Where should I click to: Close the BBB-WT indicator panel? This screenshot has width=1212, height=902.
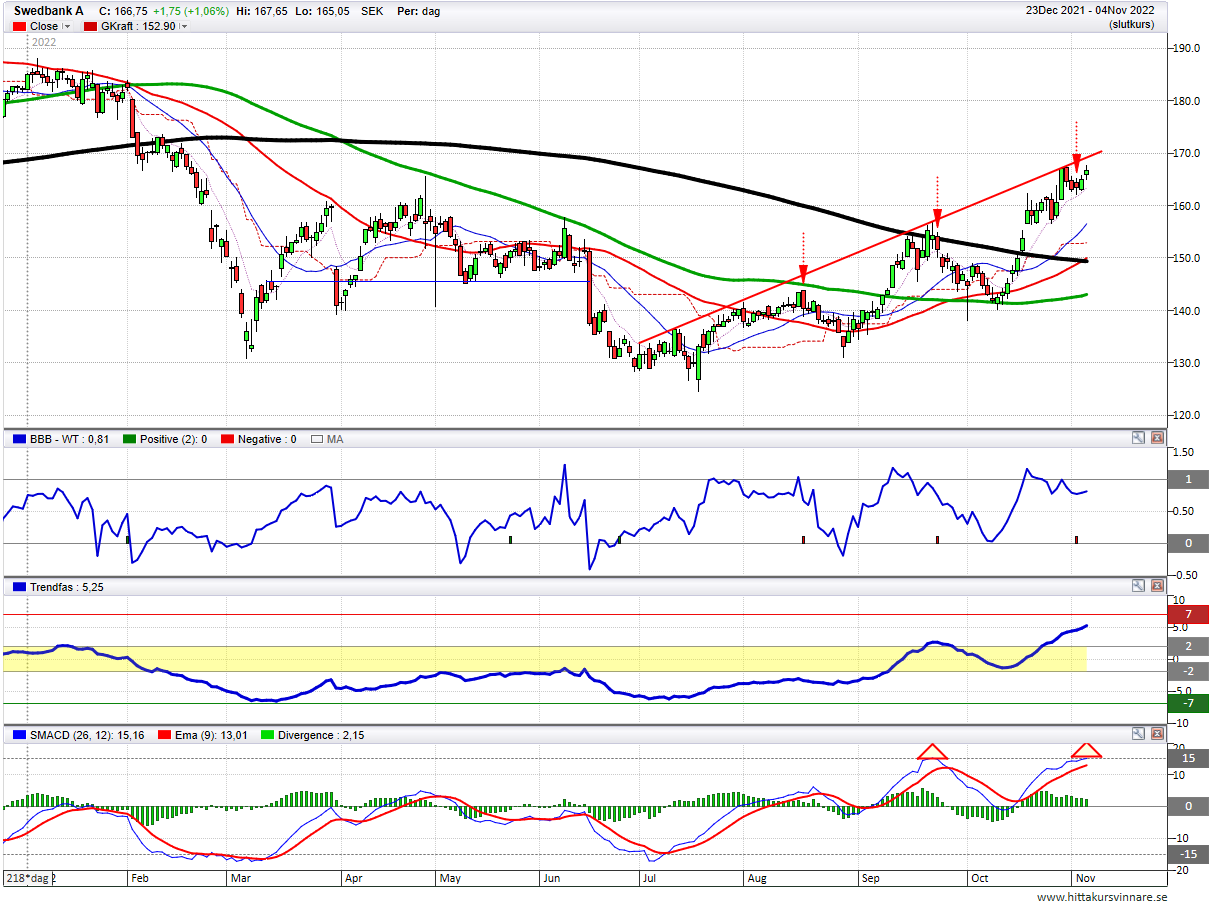[x=1157, y=438]
